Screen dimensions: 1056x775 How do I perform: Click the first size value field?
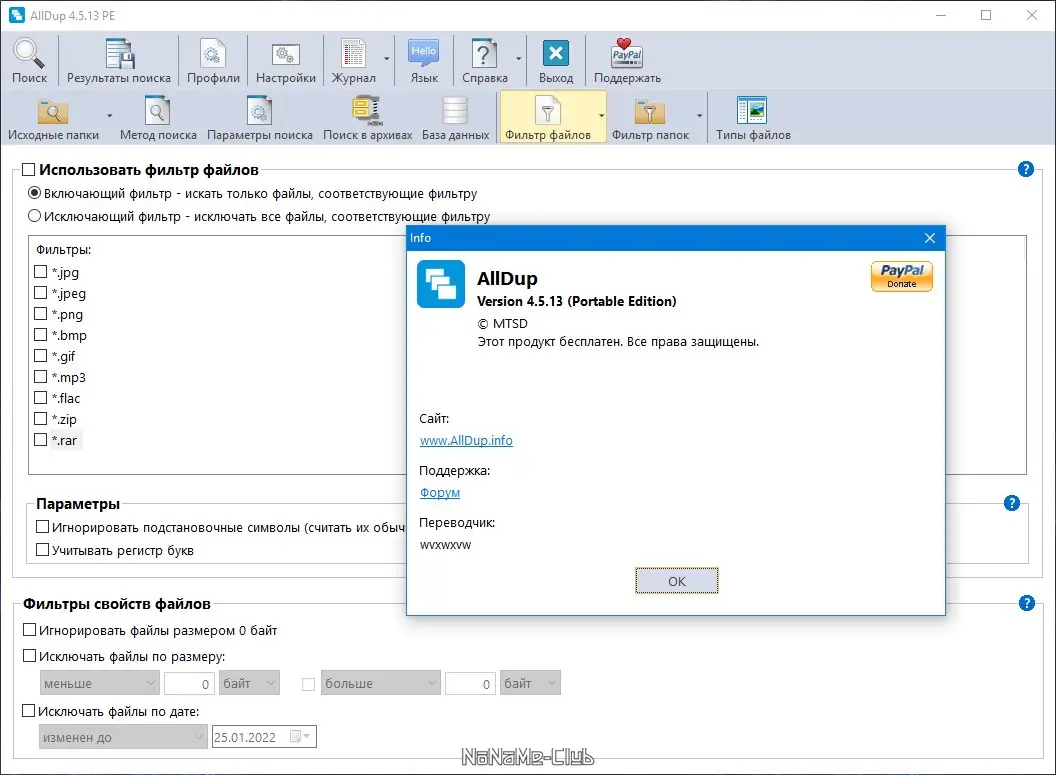[189, 683]
